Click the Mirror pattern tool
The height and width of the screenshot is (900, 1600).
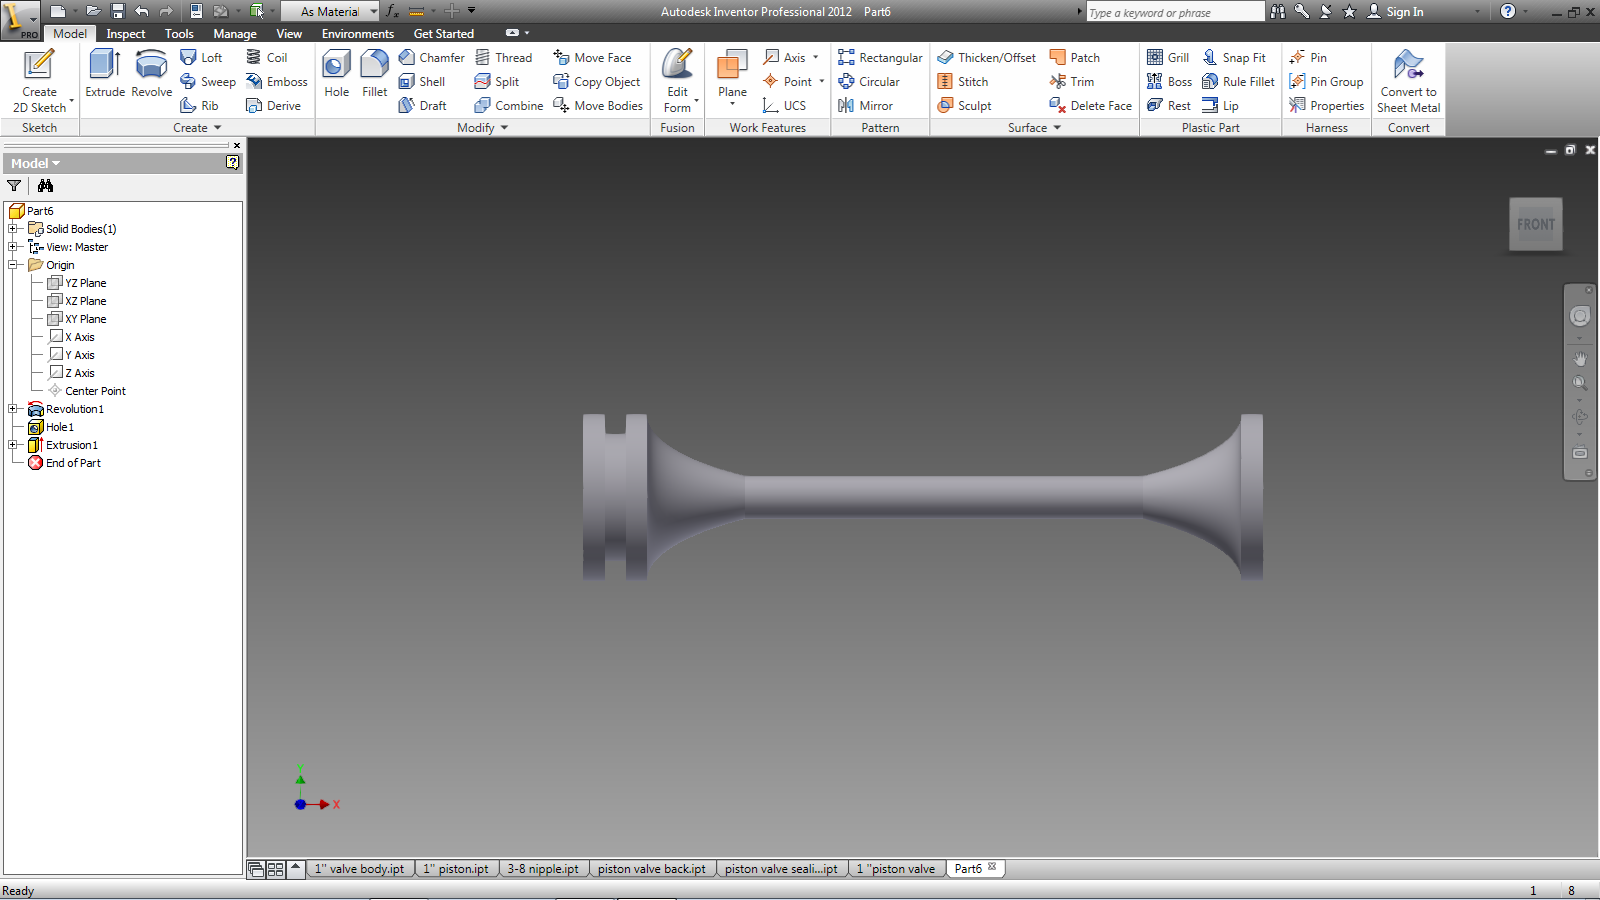point(866,106)
